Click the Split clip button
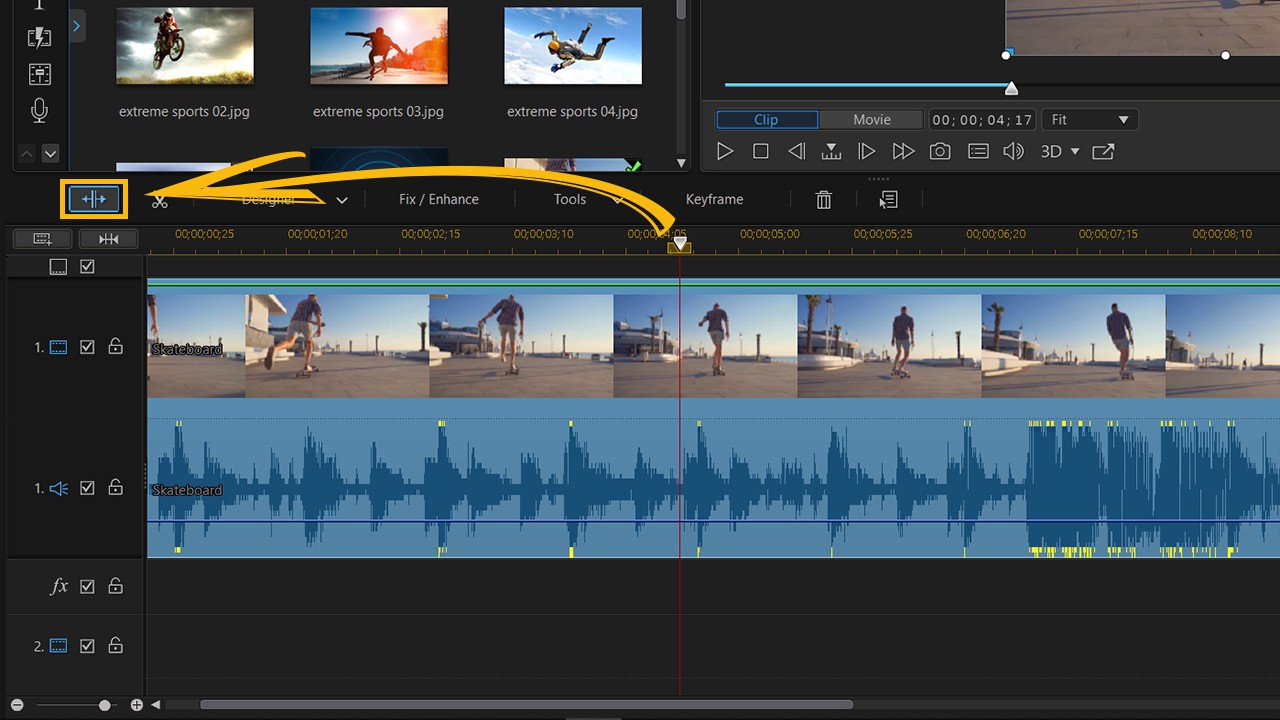This screenshot has width=1280, height=720. point(94,199)
